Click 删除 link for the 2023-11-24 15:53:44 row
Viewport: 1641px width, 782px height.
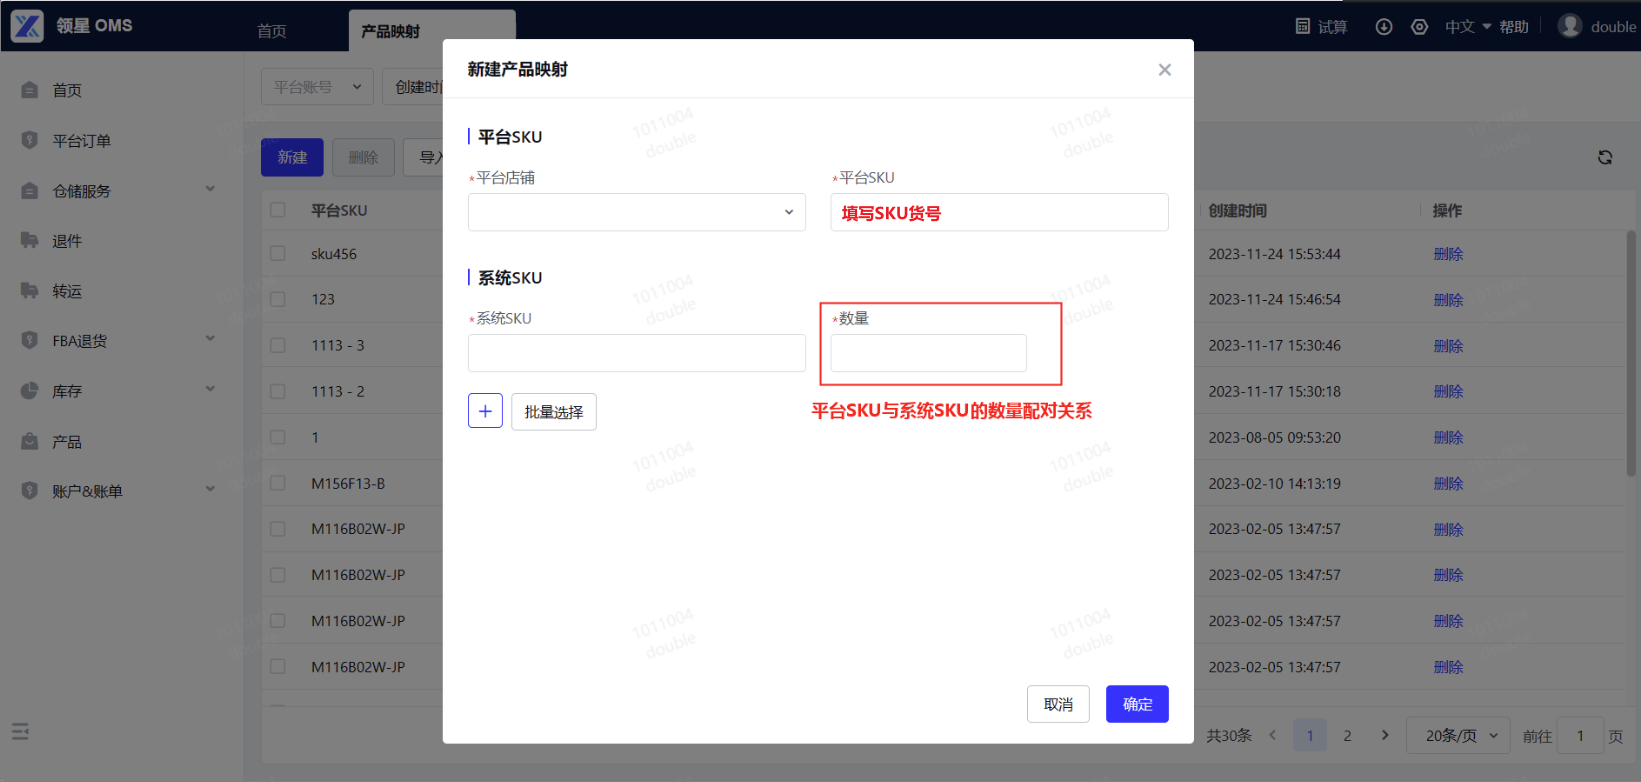tap(1448, 254)
